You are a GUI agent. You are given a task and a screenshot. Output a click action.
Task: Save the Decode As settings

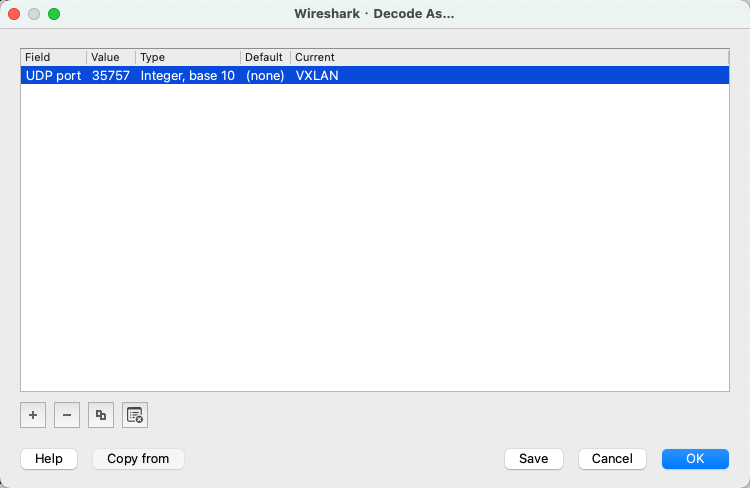point(534,459)
